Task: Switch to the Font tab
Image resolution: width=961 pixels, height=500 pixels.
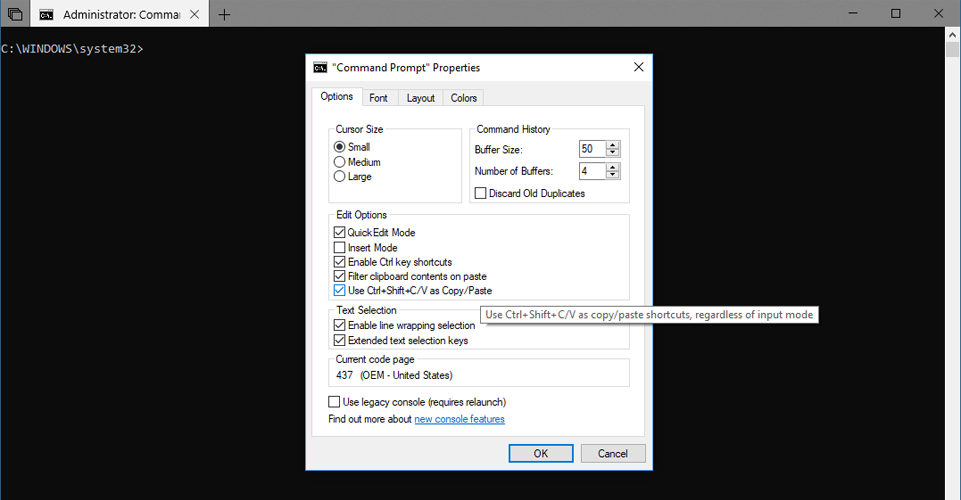Action: 379,98
